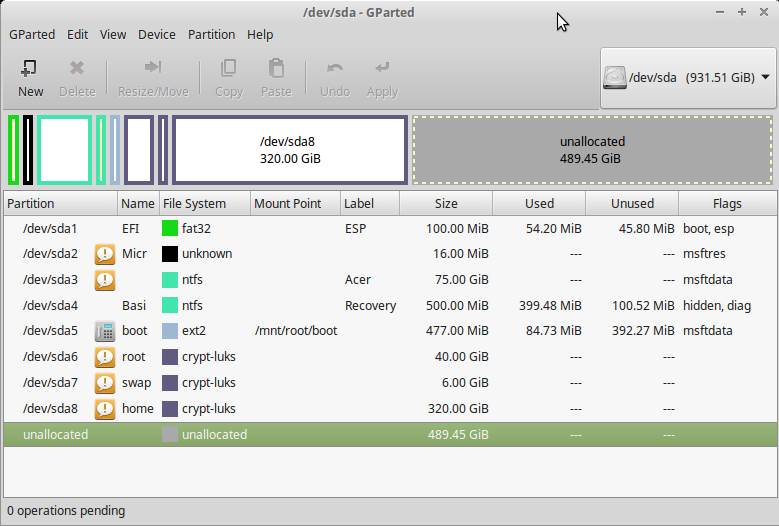The height and width of the screenshot is (526, 779).
Task: Open the GParted menu
Action: (x=32, y=35)
